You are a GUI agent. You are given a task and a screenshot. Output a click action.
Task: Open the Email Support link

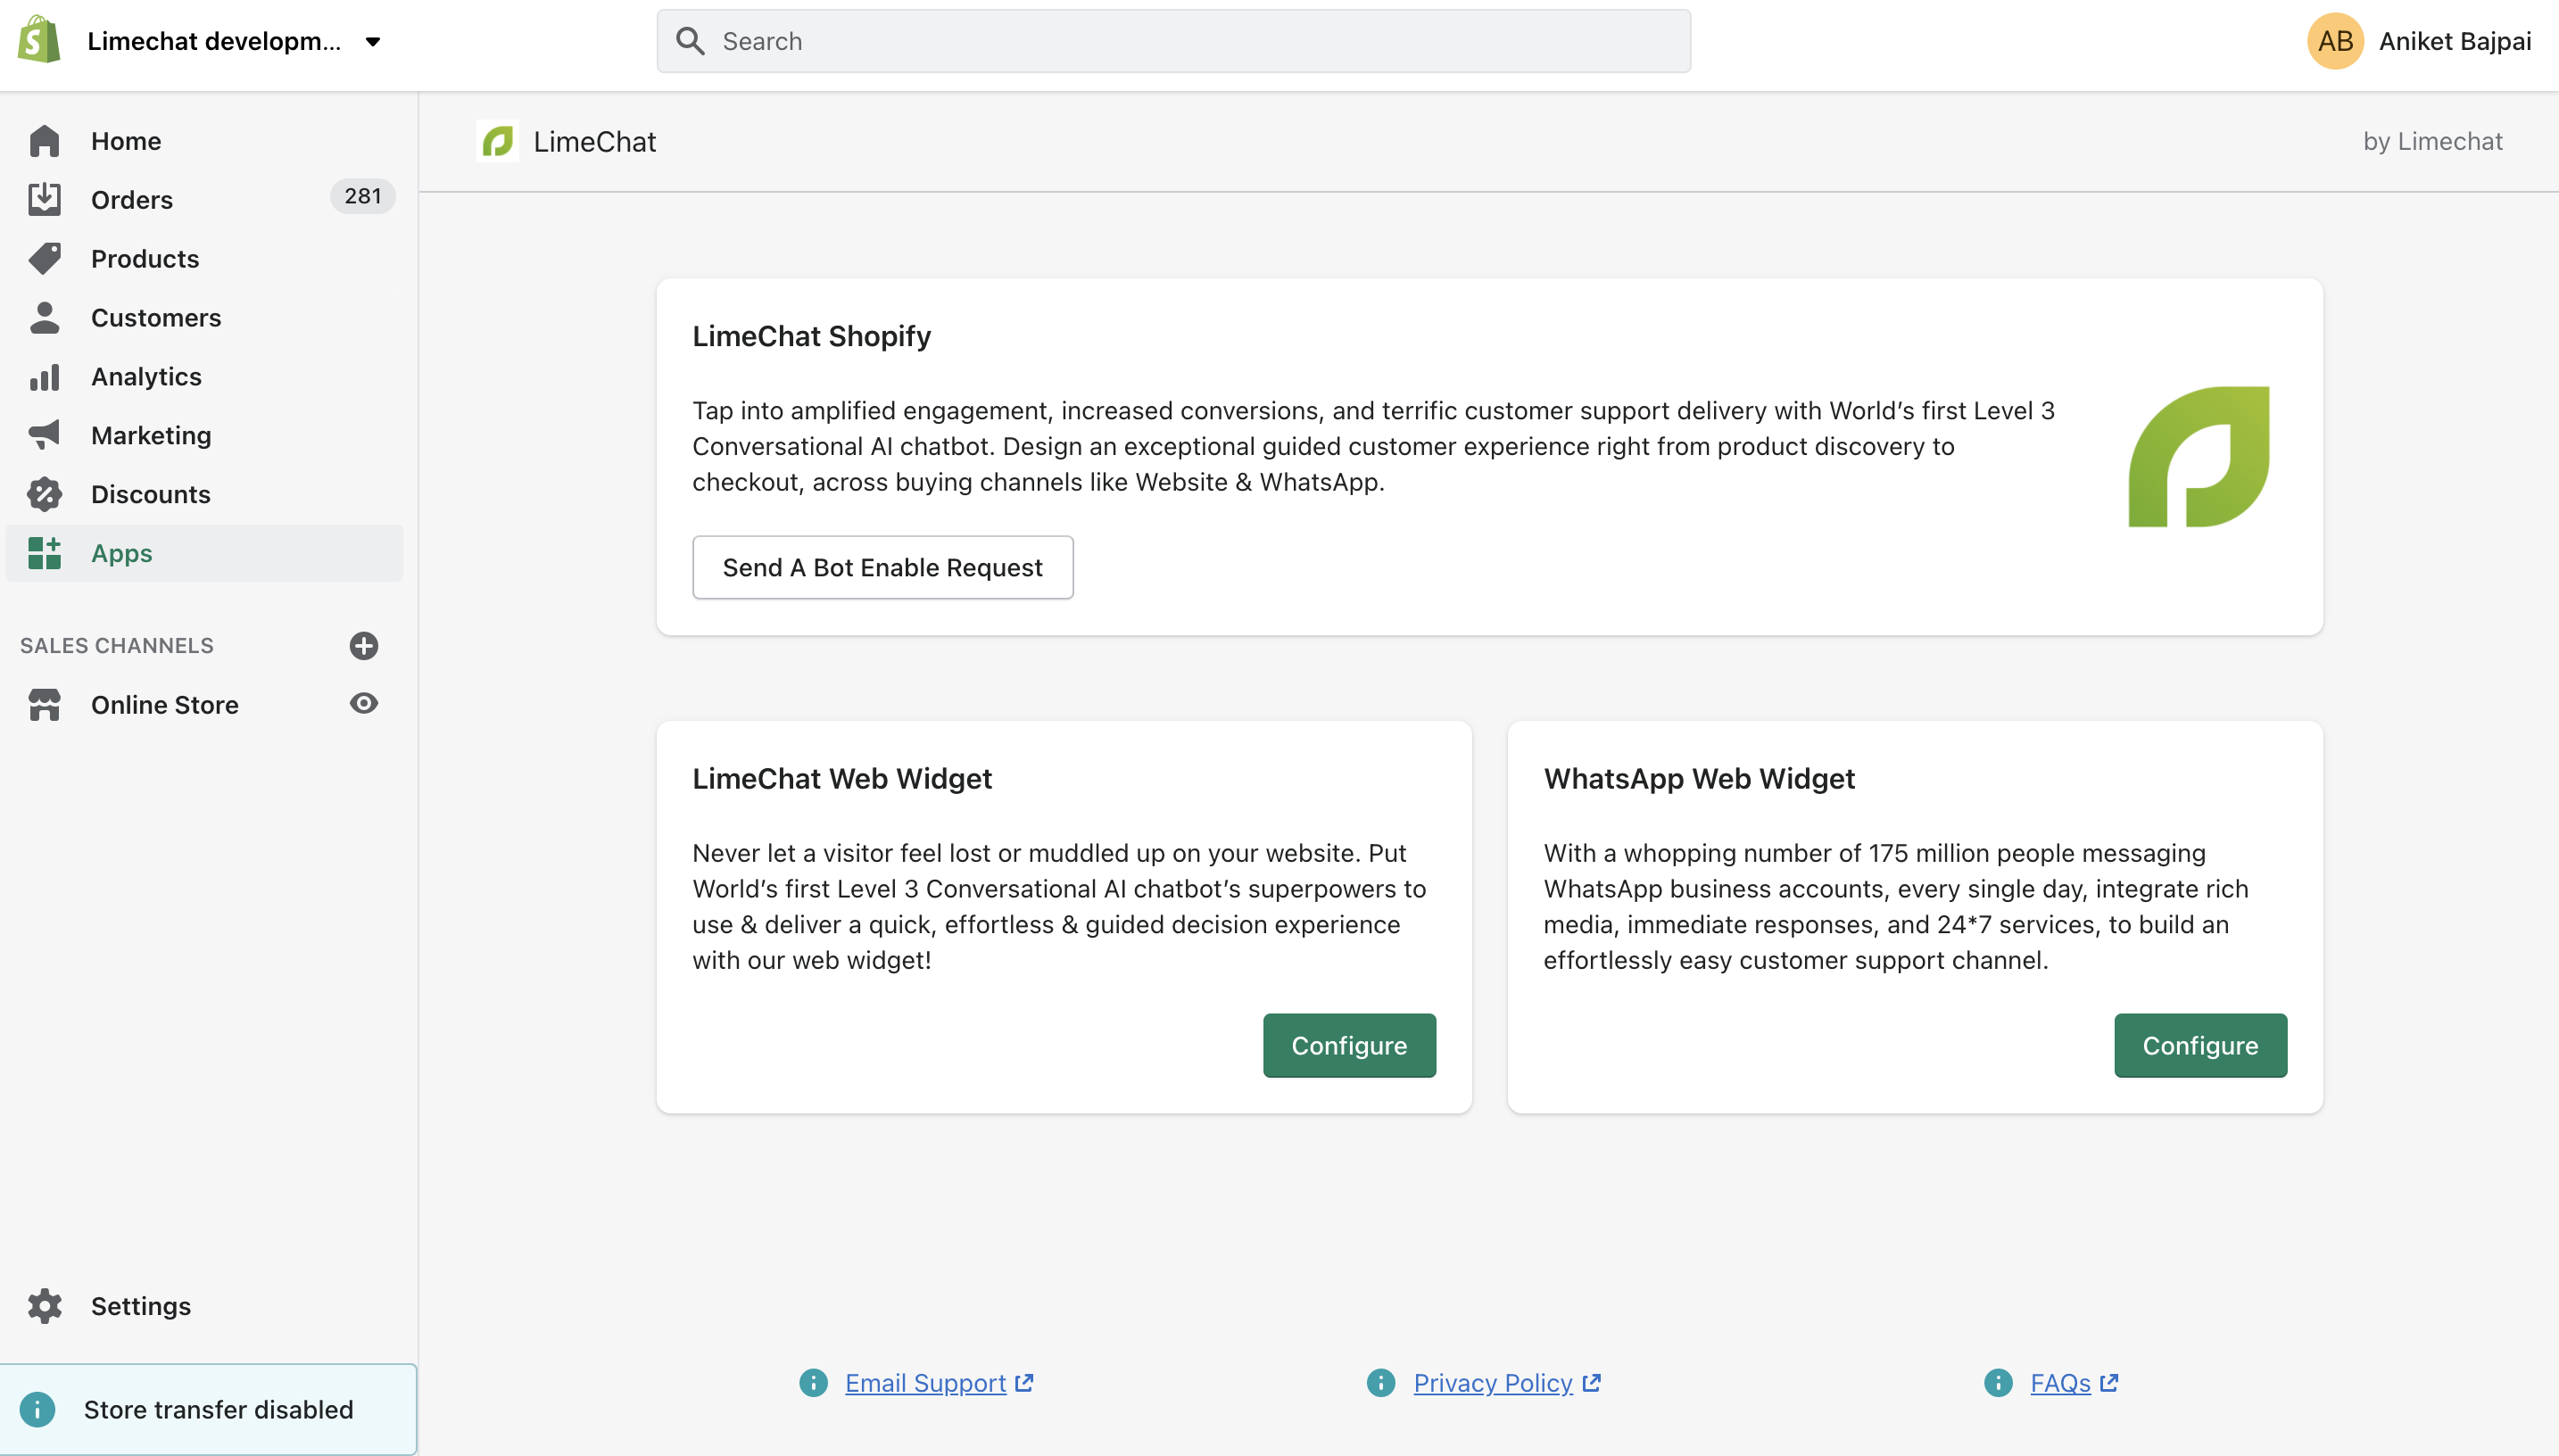click(925, 1383)
